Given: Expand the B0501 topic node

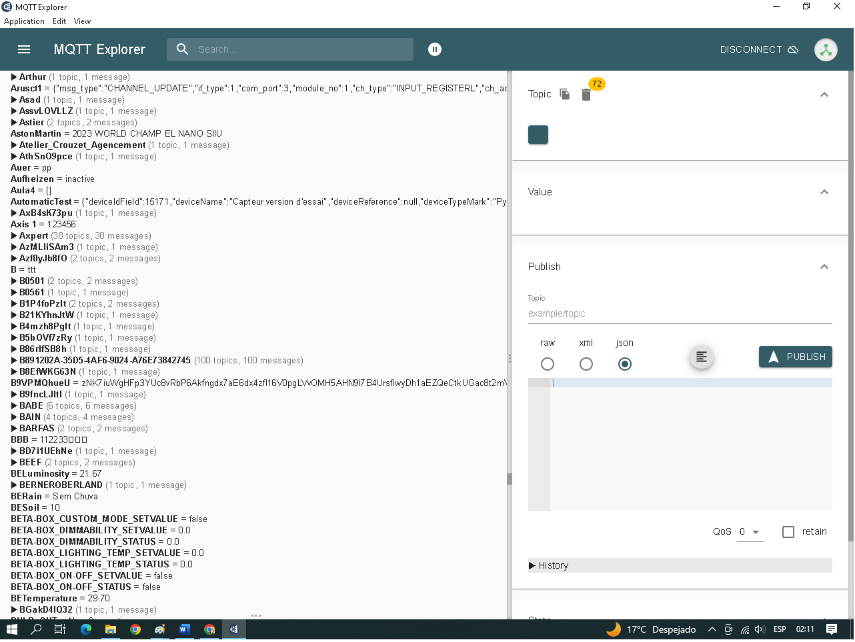Looking at the screenshot, I should (x=14, y=281).
